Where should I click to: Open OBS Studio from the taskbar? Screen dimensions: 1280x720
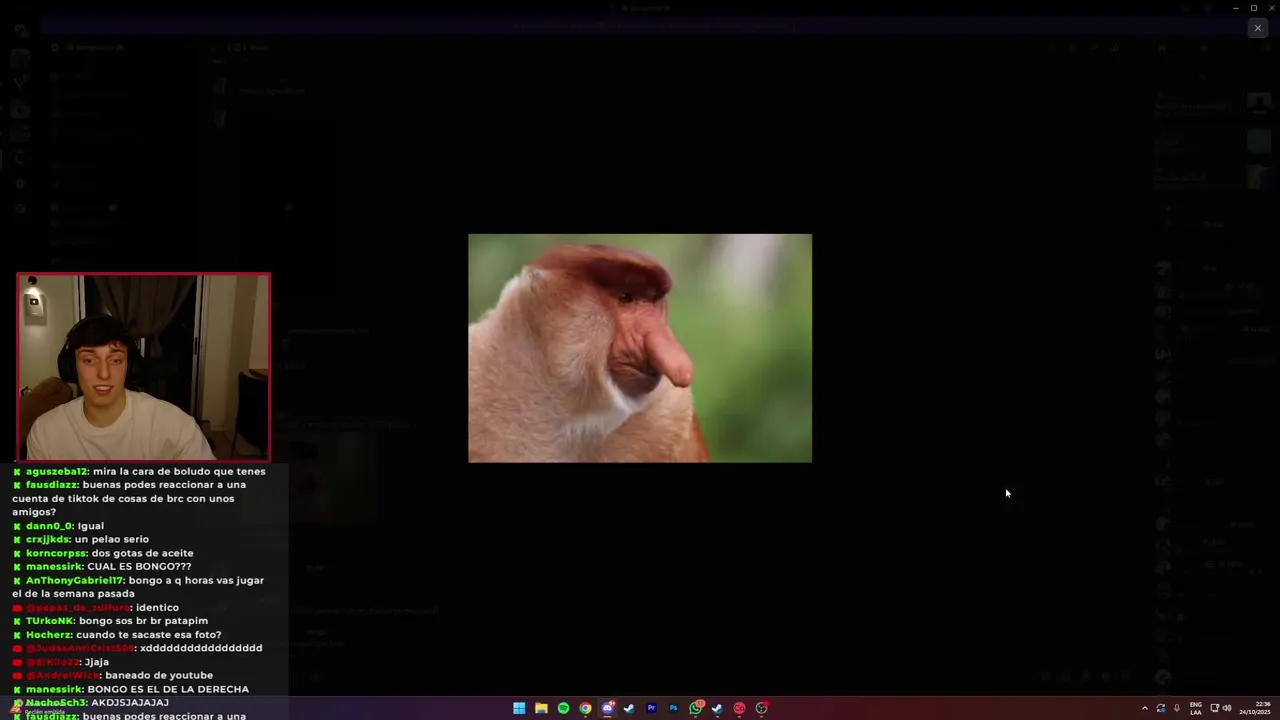pyautogui.click(x=761, y=708)
